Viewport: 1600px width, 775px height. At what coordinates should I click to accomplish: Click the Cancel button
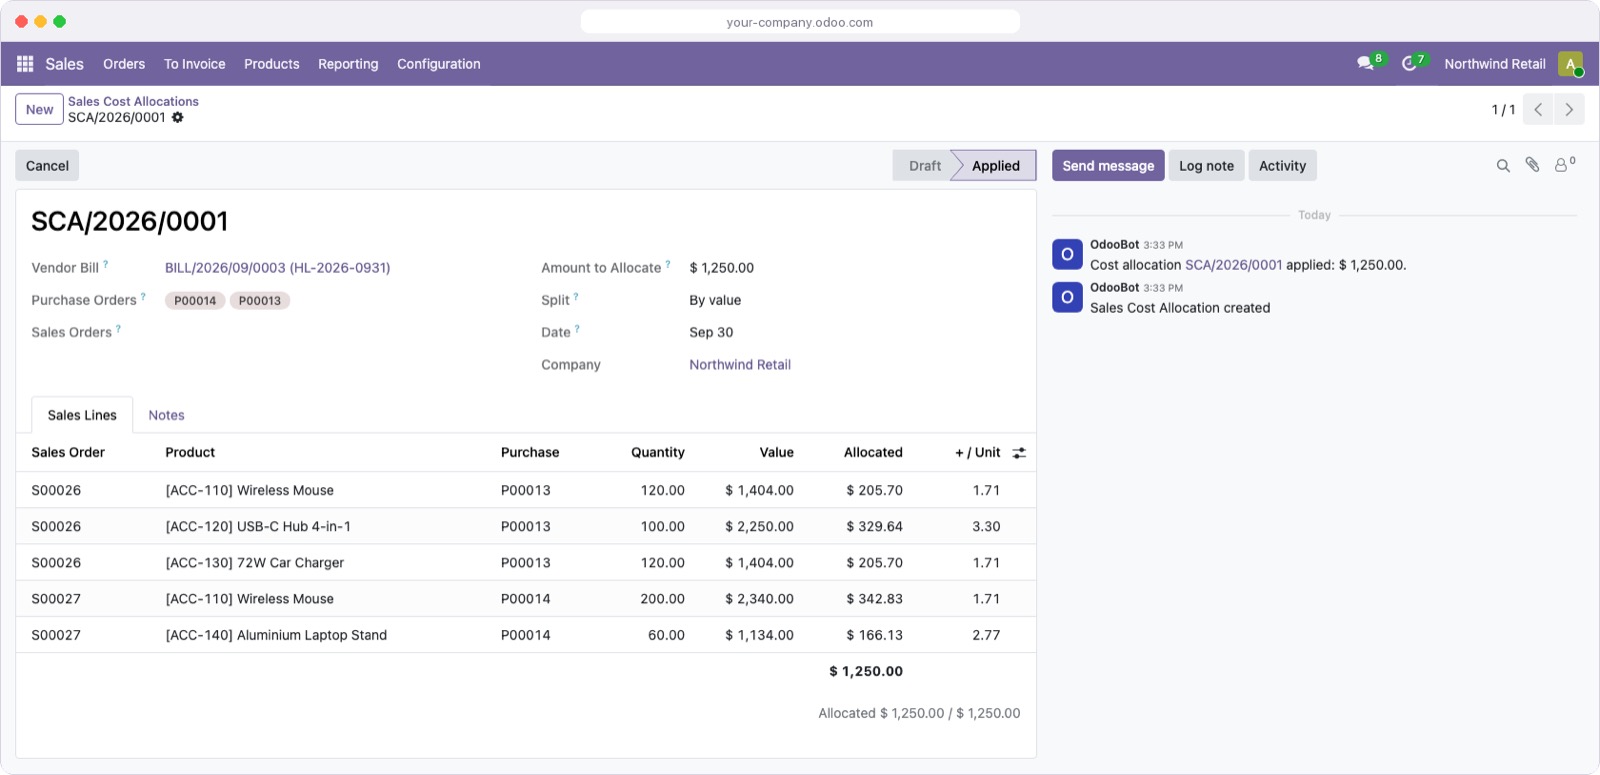point(47,166)
